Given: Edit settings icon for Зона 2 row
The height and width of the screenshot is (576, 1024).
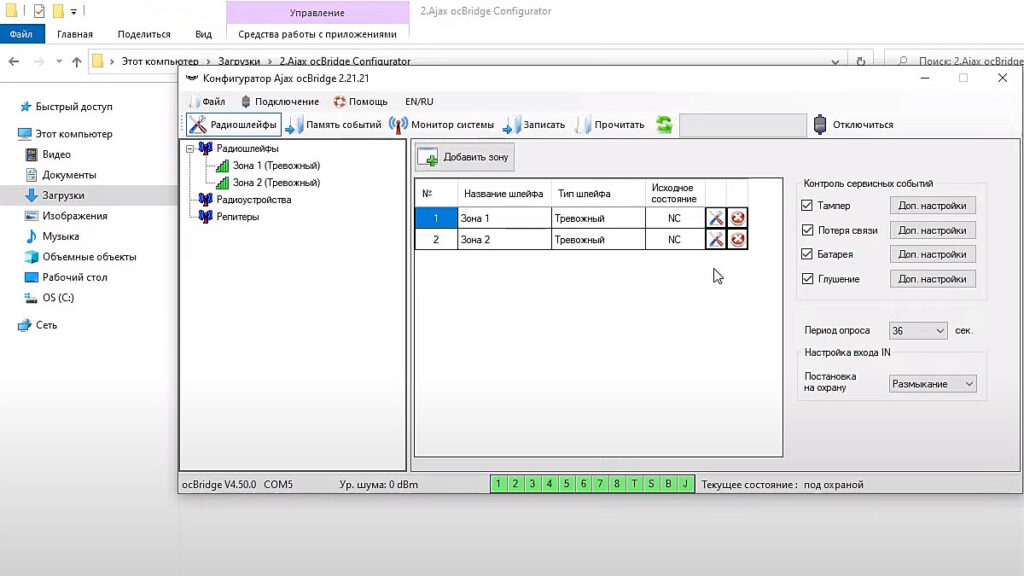Looking at the screenshot, I should 716,240.
